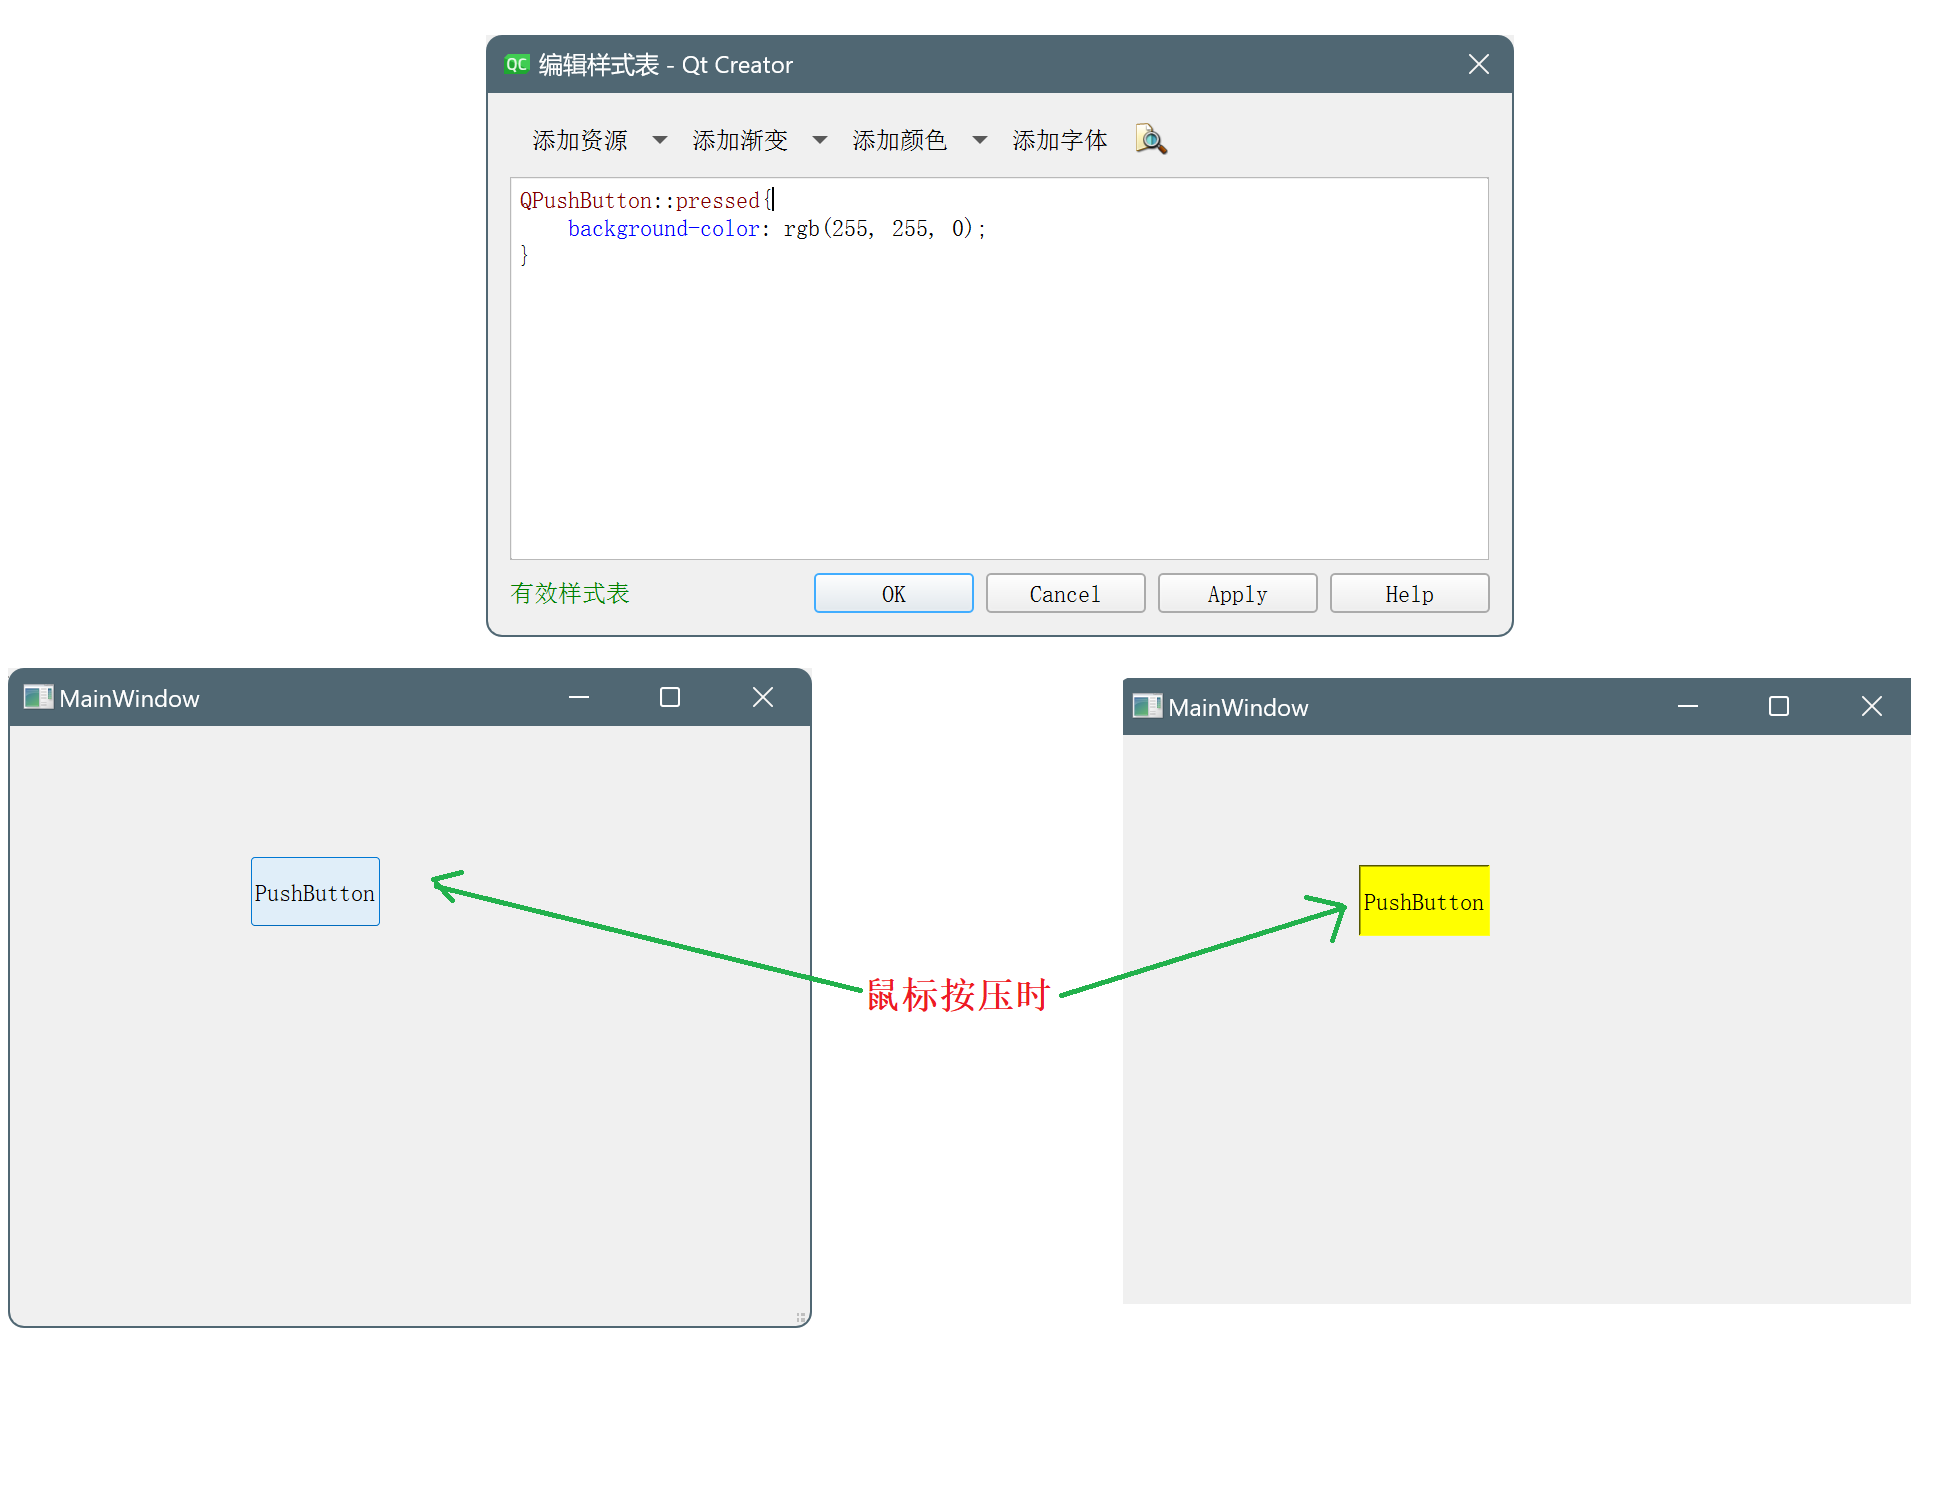
Task: Click the Qt Creator logo icon
Action: 516,64
